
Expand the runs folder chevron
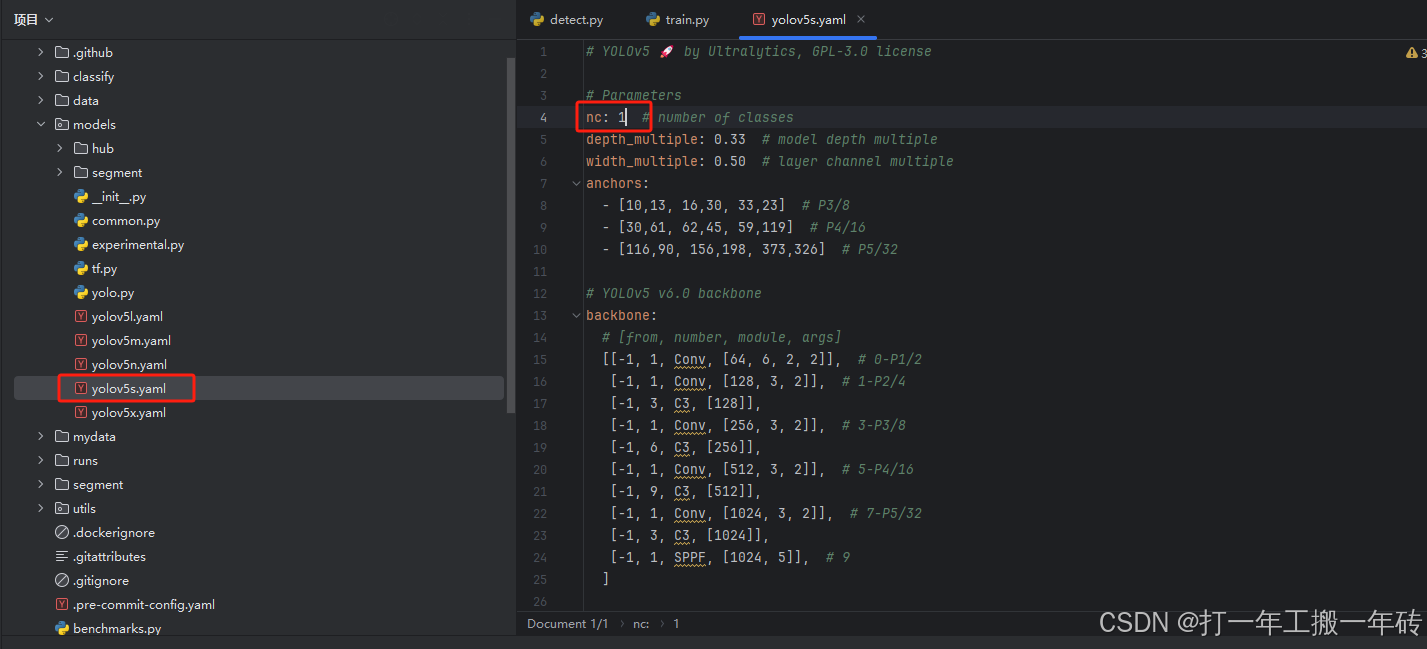click(41, 460)
